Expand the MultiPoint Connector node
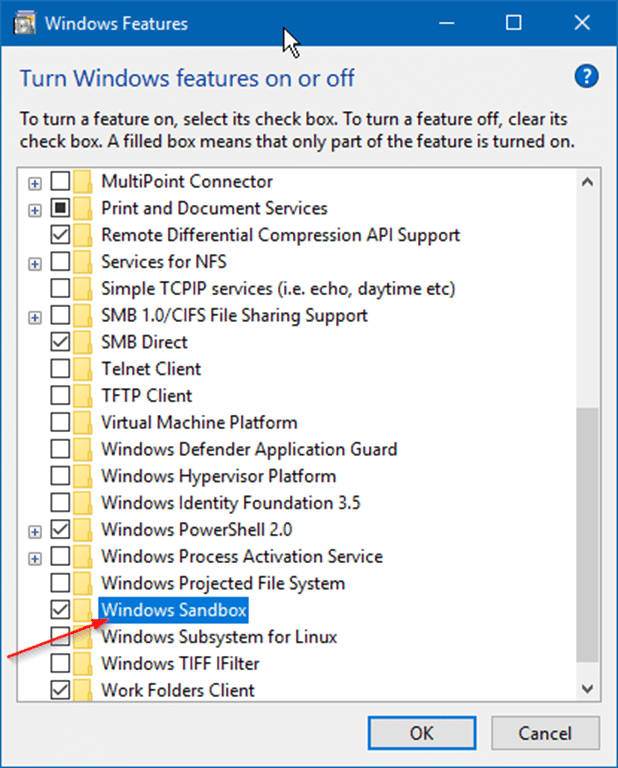Image resolution: width=618 pixels, height=768 pixels. pyautogui.click(x=35, y=184)
